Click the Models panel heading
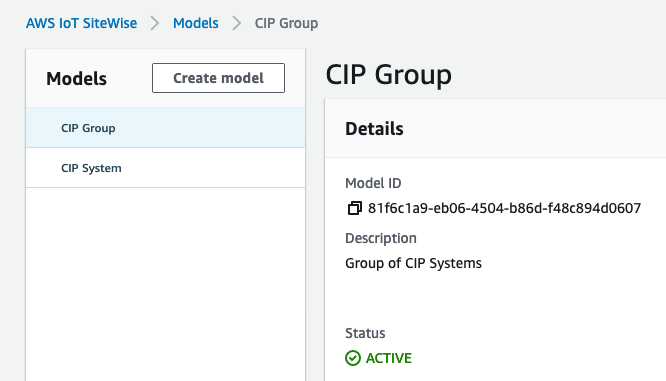Viewport: 666px width, 381px height. coord(76,79)
